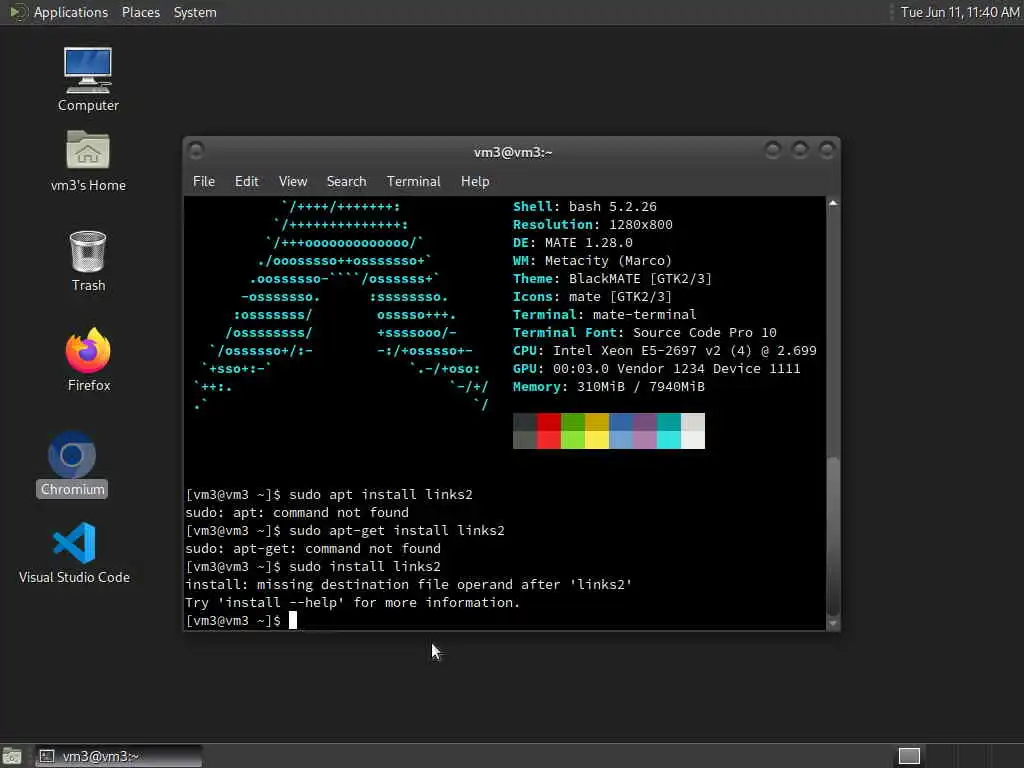Close the terminal window
The height and width of the screenshot is (768, 1024).
tap(827, 151)
